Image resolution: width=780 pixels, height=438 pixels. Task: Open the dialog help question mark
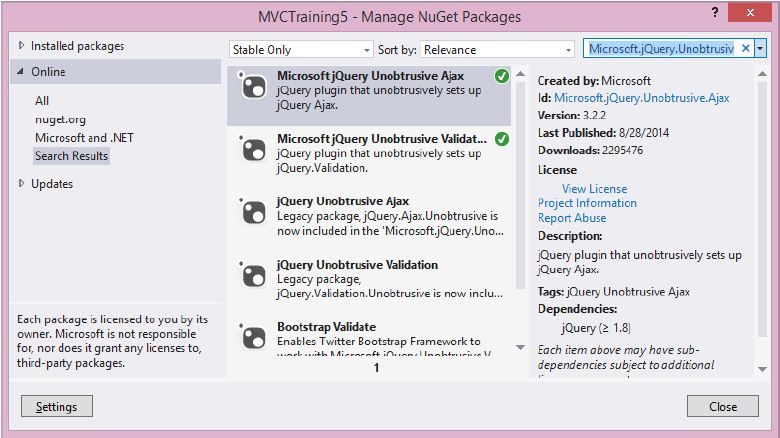[715, 12]
